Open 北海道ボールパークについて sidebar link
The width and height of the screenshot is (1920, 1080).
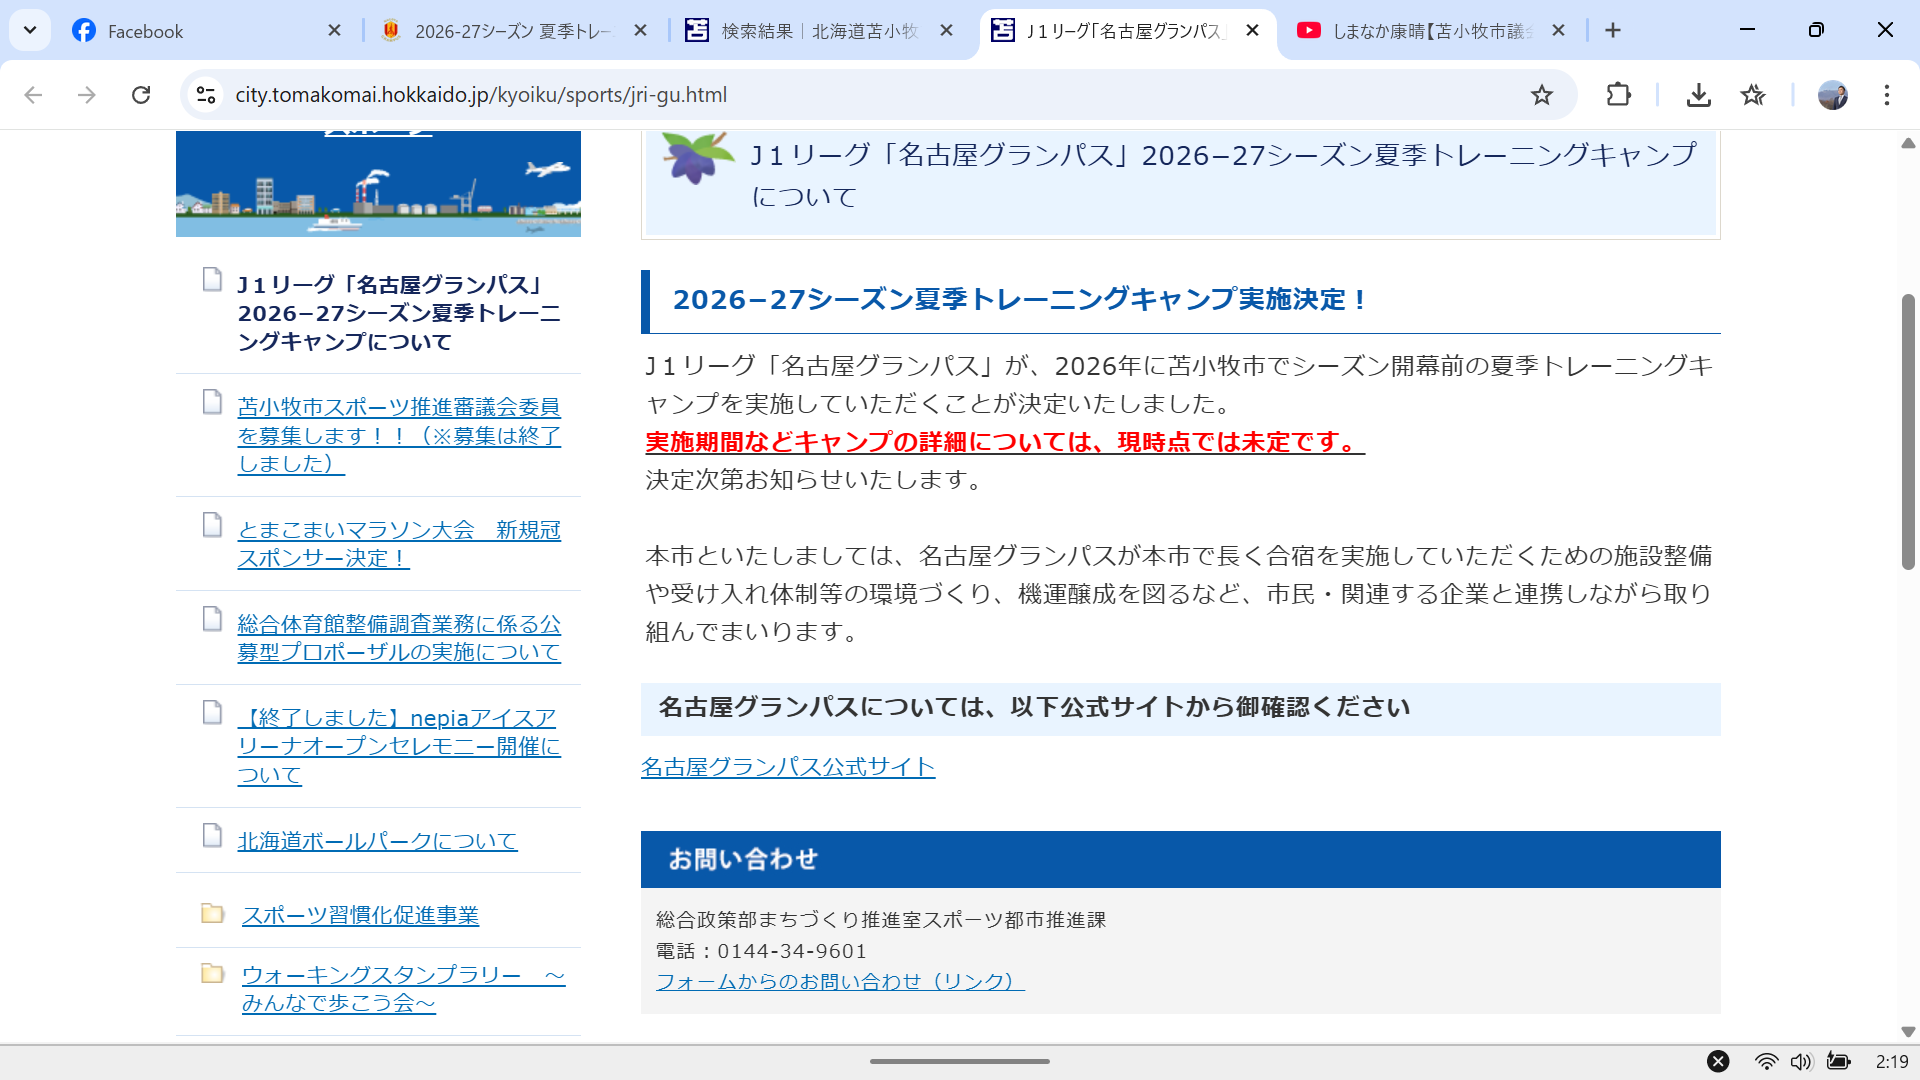point(377,841)
